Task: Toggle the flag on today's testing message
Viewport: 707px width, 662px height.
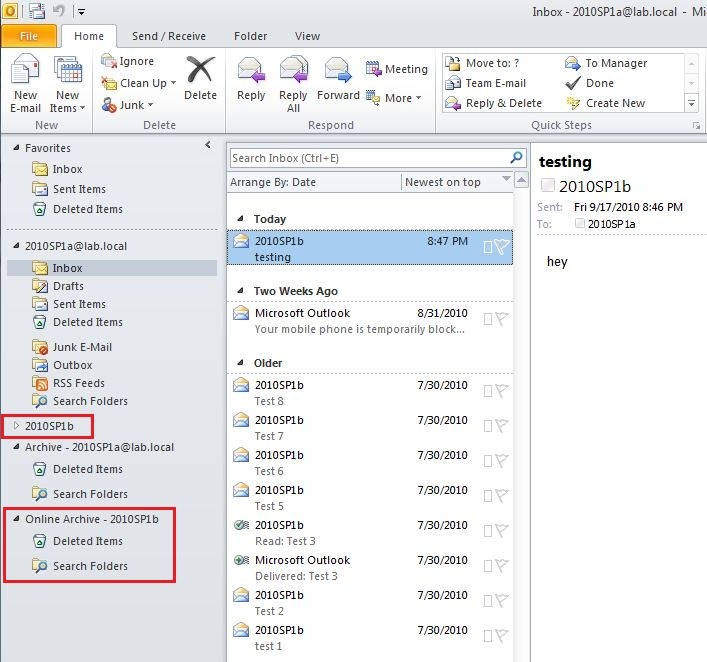Action: pyautogui.click(x=501, y=246)
